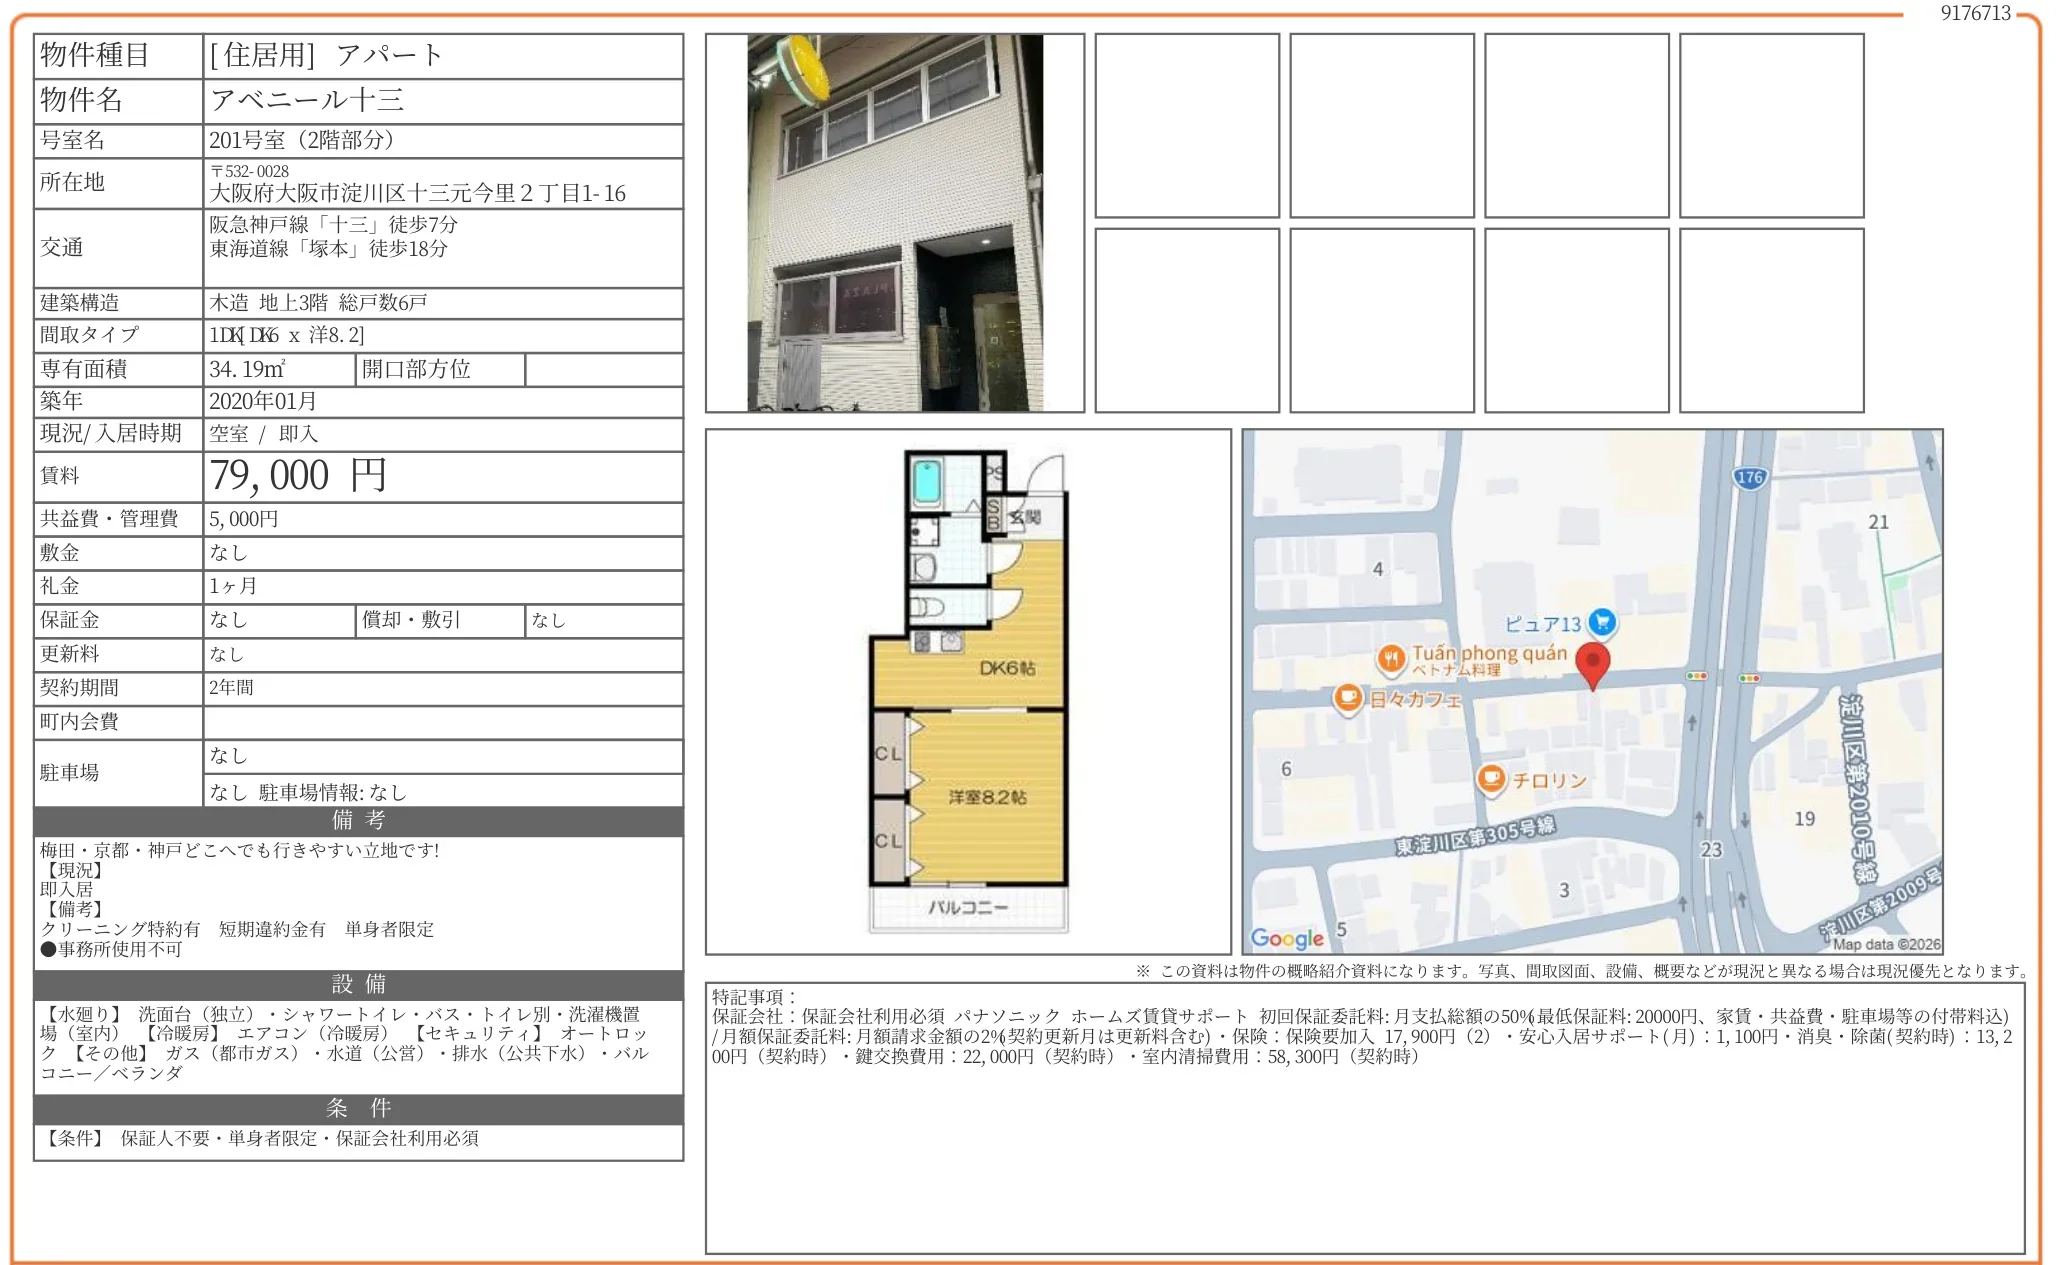Click the 79,000 円 rent value
Image resolution: width=2056 pixels, height=1265 pixels.
[x=298, y=476]
